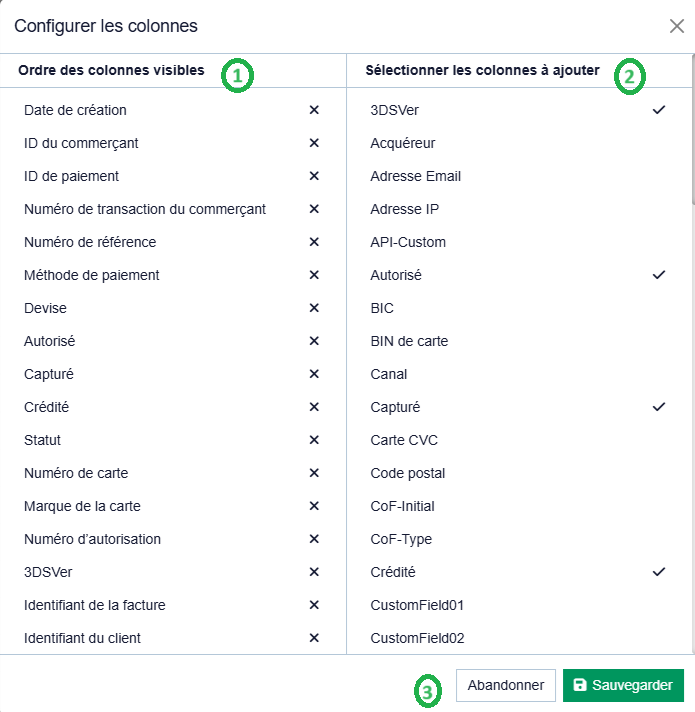The height and width of the screenshot is (712, 695).
Task: Click X next to Méthode de paiement
Action: (x=314, y=275)
